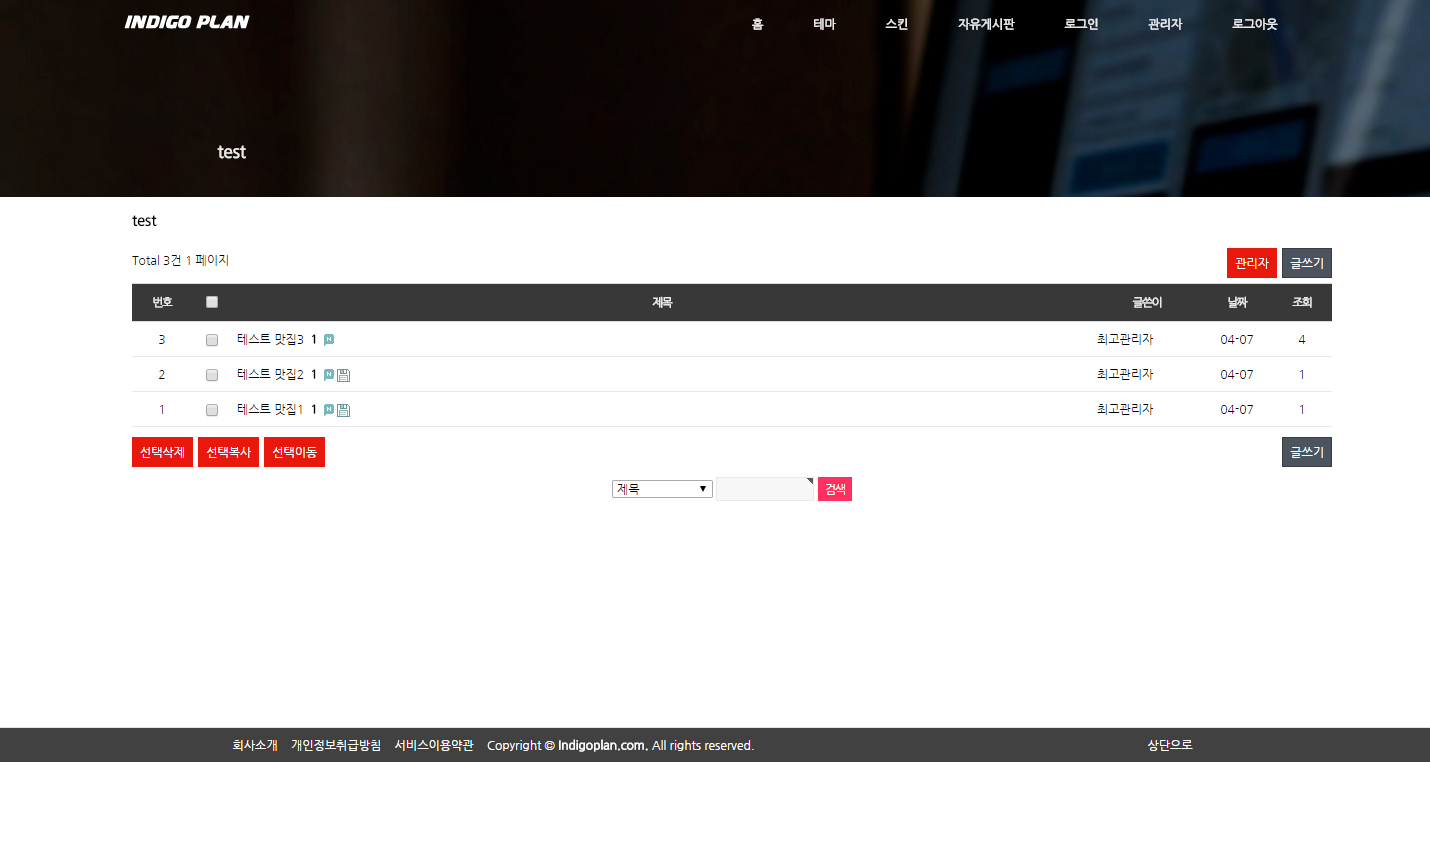Click author 최고관리자 in 테스트 맛집1 row

(1125, 410)
